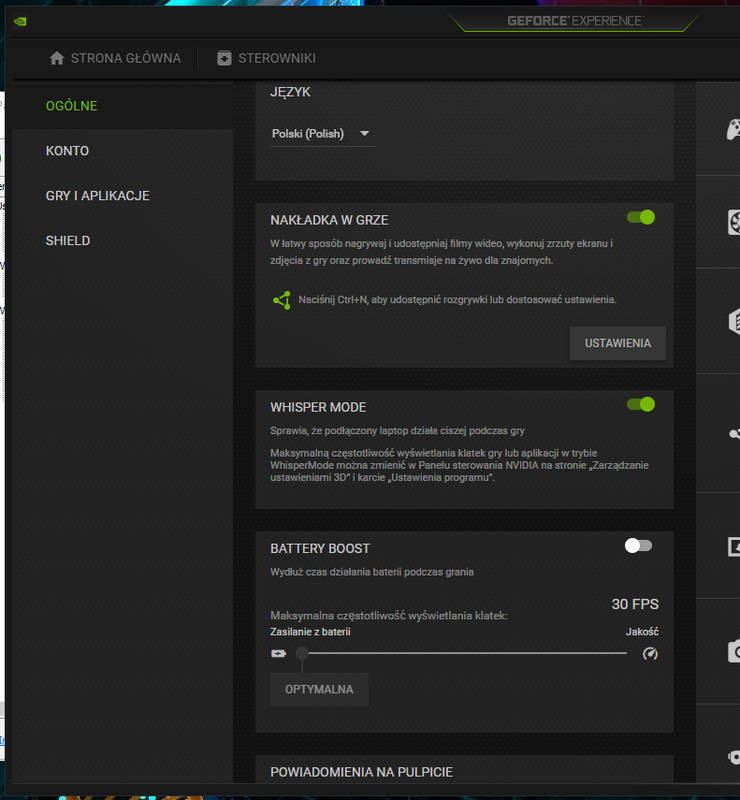
Task: Enable the Battery Boost toggle
Action: (638, 545)
